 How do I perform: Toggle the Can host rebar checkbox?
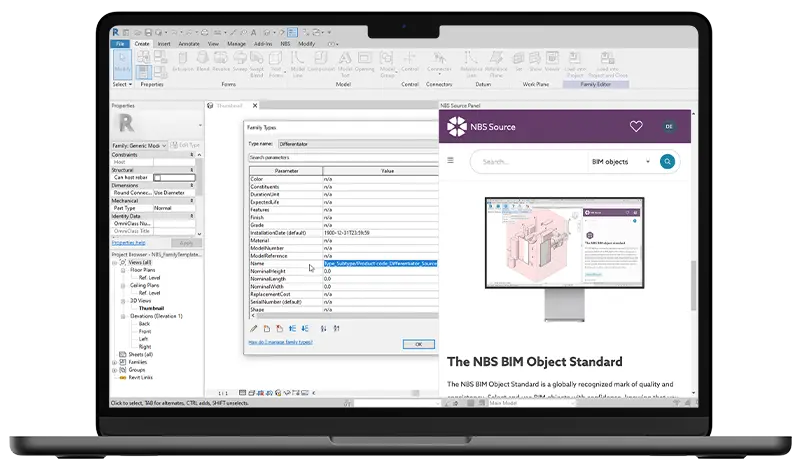tap(158, 178)
